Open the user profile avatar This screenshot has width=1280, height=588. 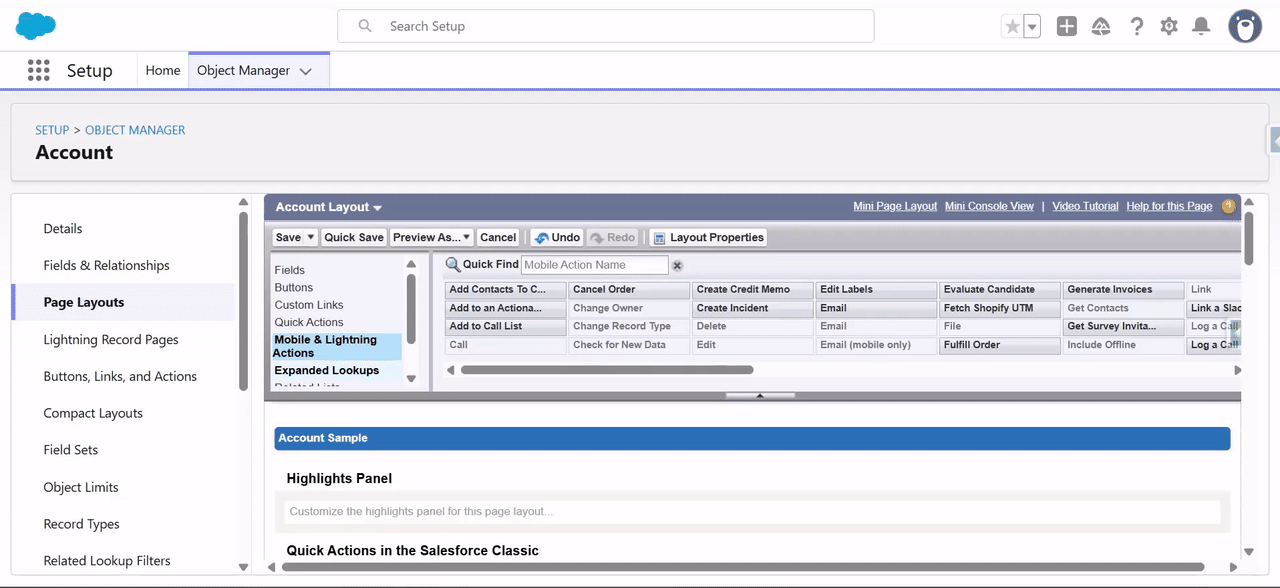point(1245,27)
